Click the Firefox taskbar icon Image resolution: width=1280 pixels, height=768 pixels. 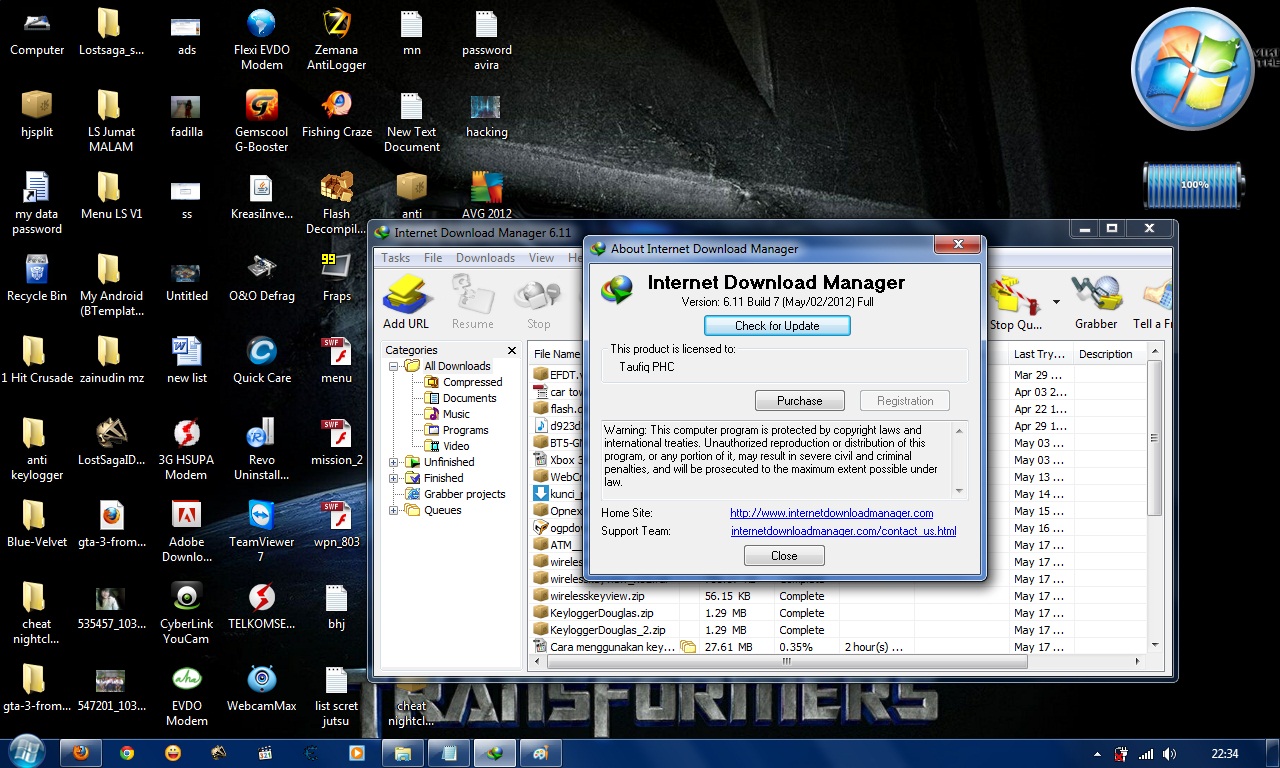point(81,753)
